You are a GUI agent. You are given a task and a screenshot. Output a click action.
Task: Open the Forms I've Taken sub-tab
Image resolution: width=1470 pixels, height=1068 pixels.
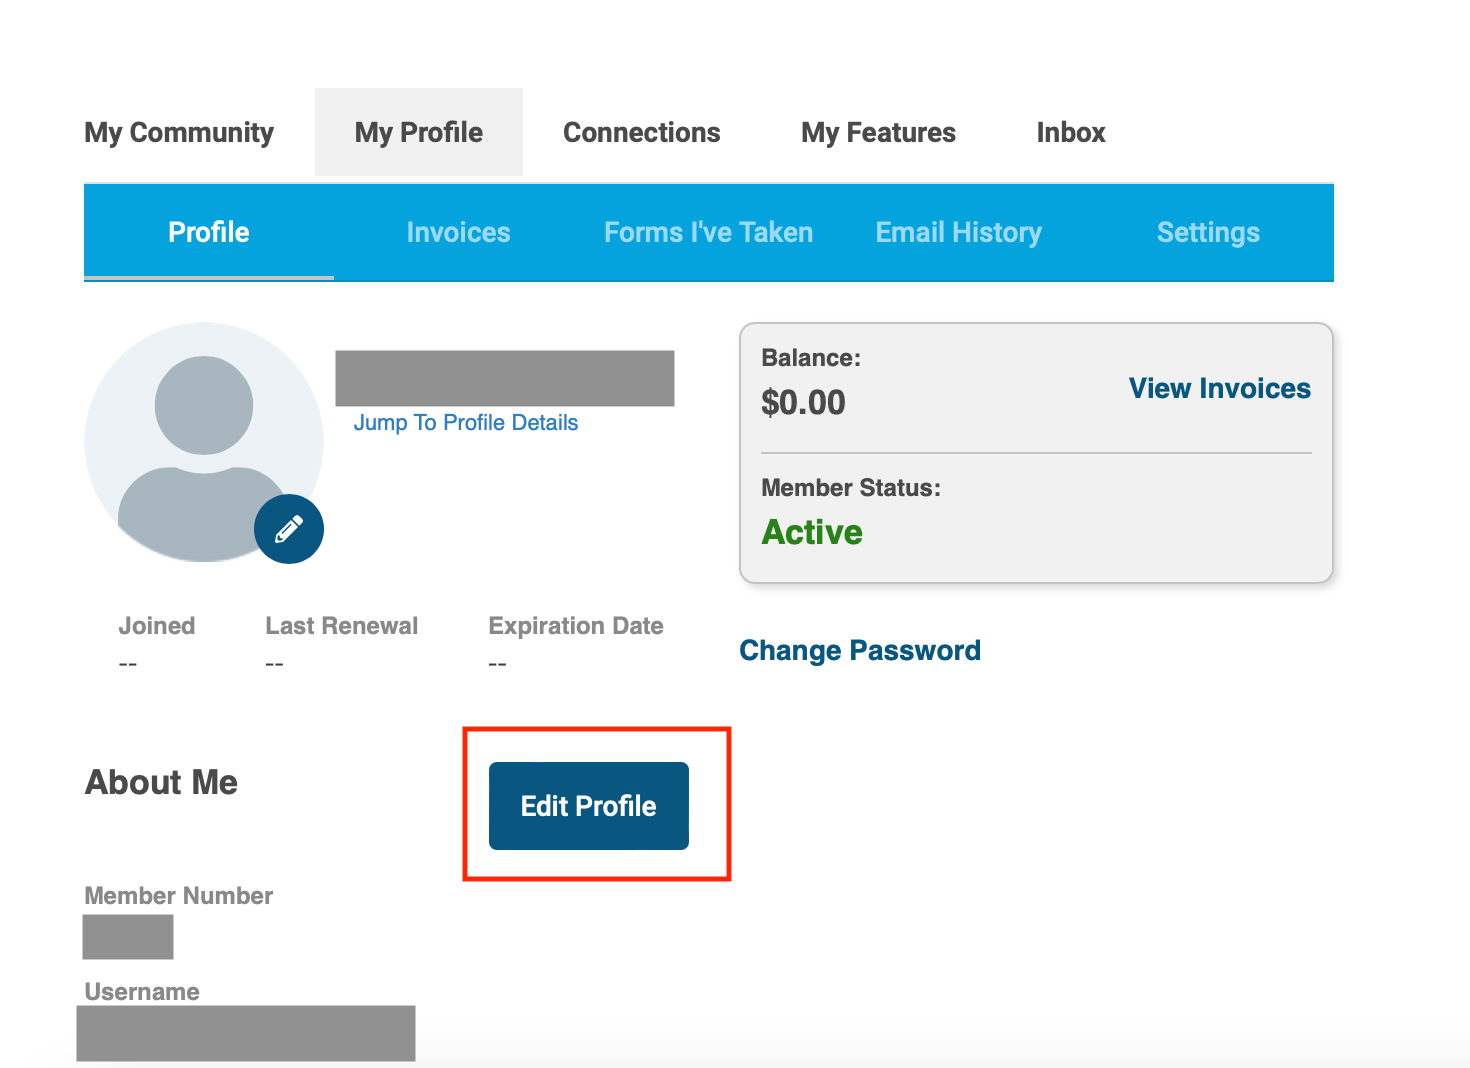709,232
